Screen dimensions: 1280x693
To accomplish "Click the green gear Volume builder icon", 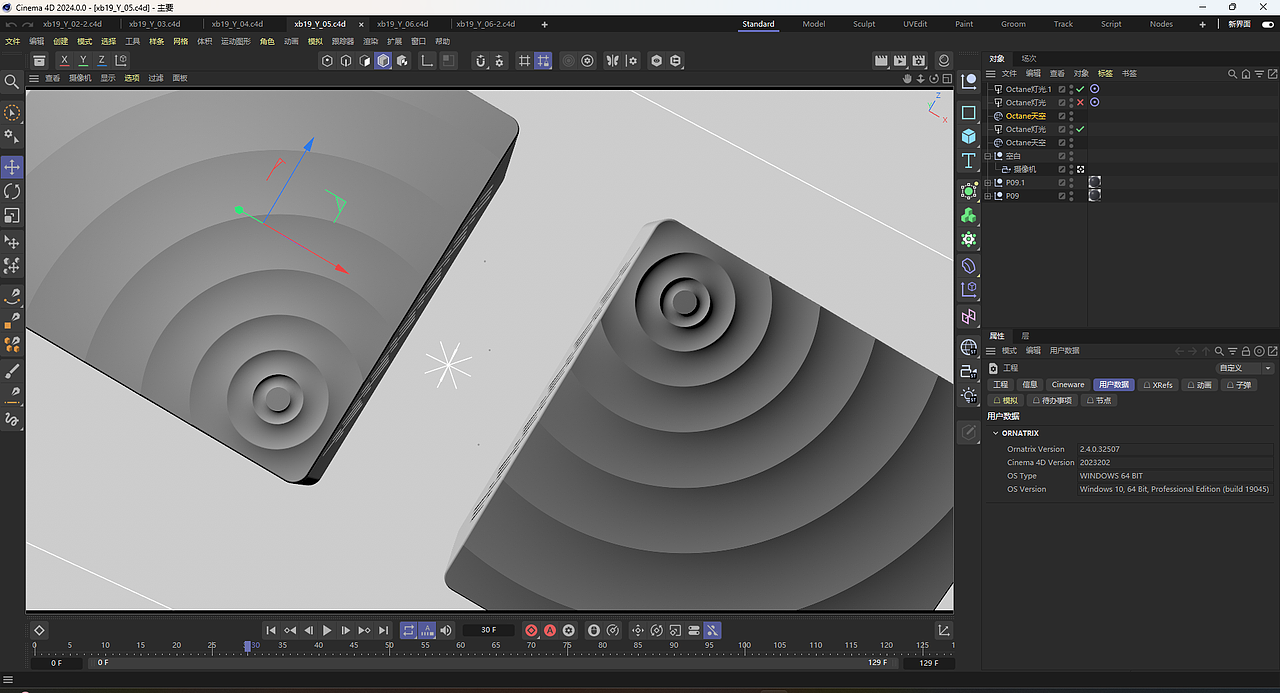I will [x=968, y=240].
